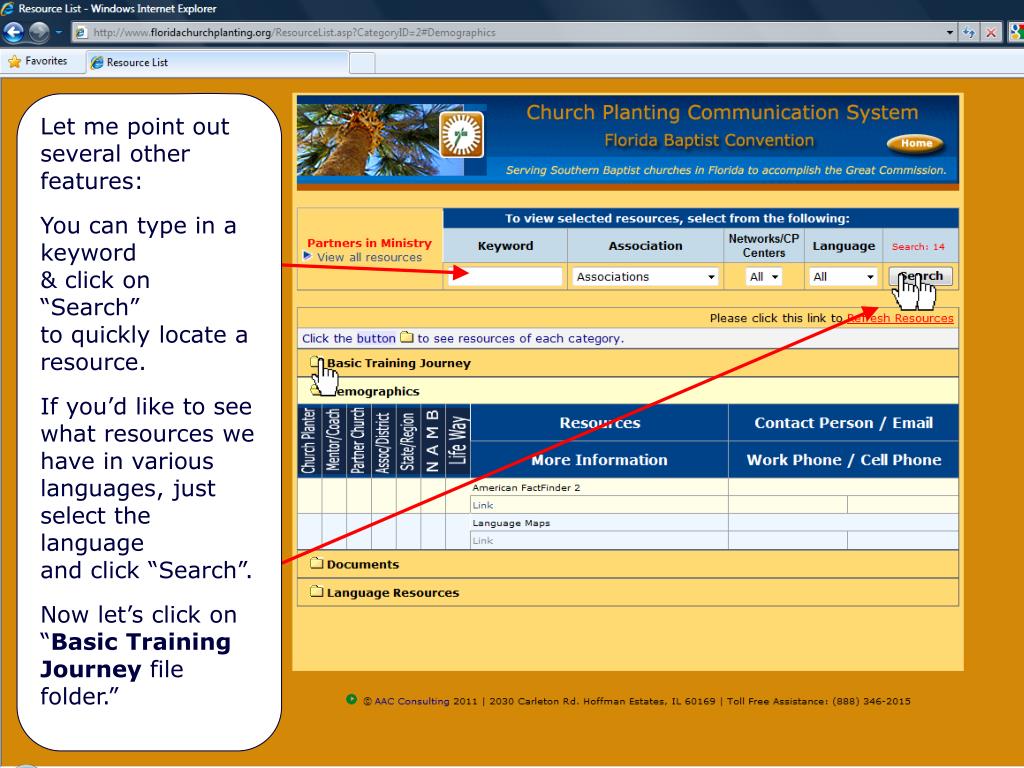Click the Life Way column header

coord(457,440)
